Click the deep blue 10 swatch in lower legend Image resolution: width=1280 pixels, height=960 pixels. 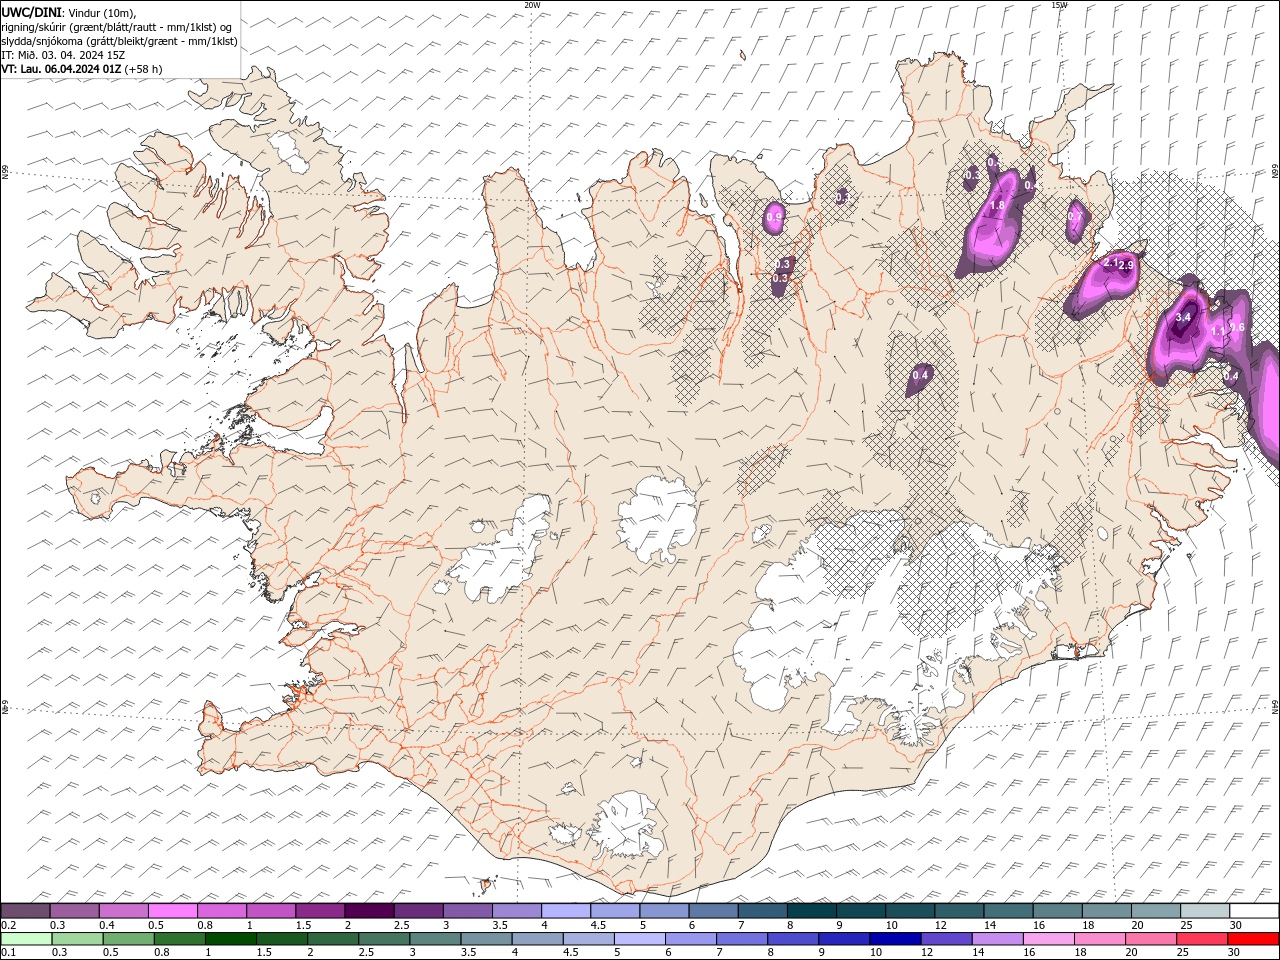tap(894, 939)
